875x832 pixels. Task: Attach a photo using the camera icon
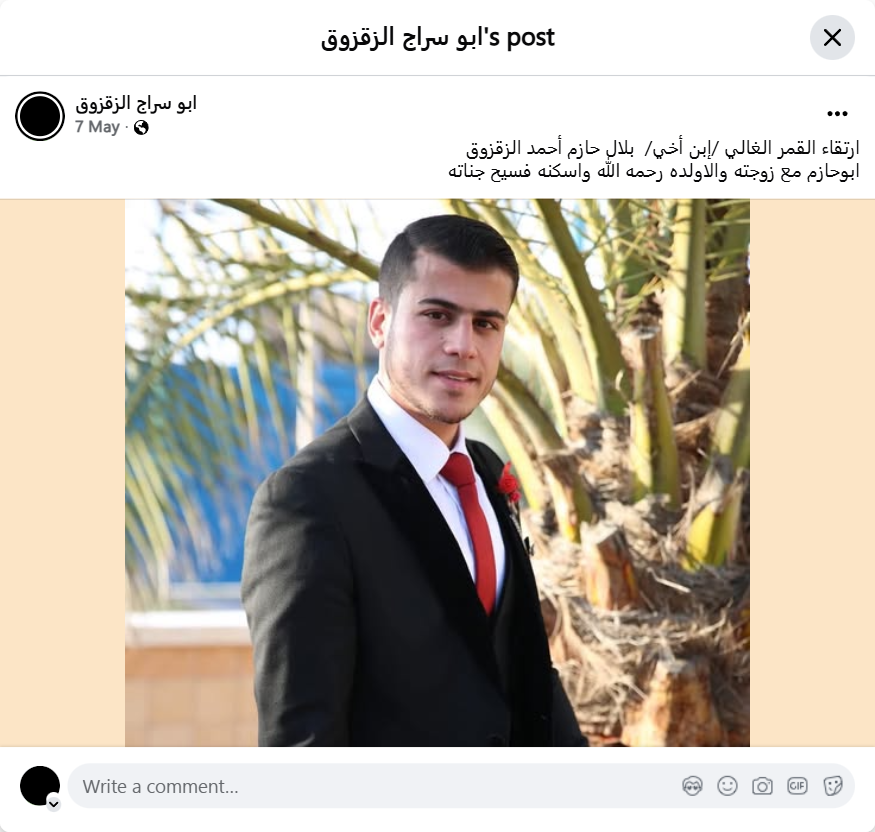[x=762, y=786]
